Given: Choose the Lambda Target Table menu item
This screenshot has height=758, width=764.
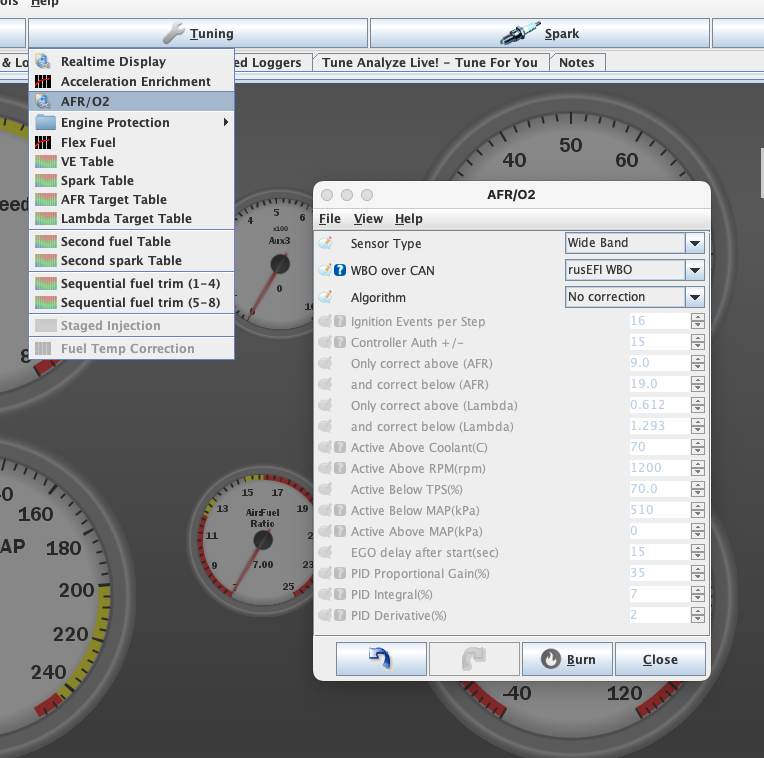Looking at the screenshot, I should tap(132, 218).
